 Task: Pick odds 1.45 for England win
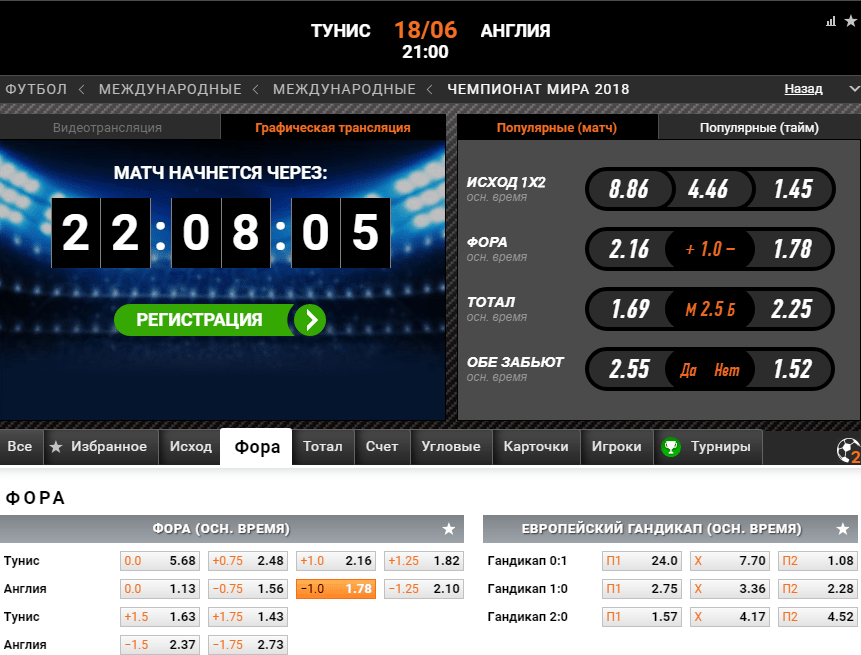(793, 189)
